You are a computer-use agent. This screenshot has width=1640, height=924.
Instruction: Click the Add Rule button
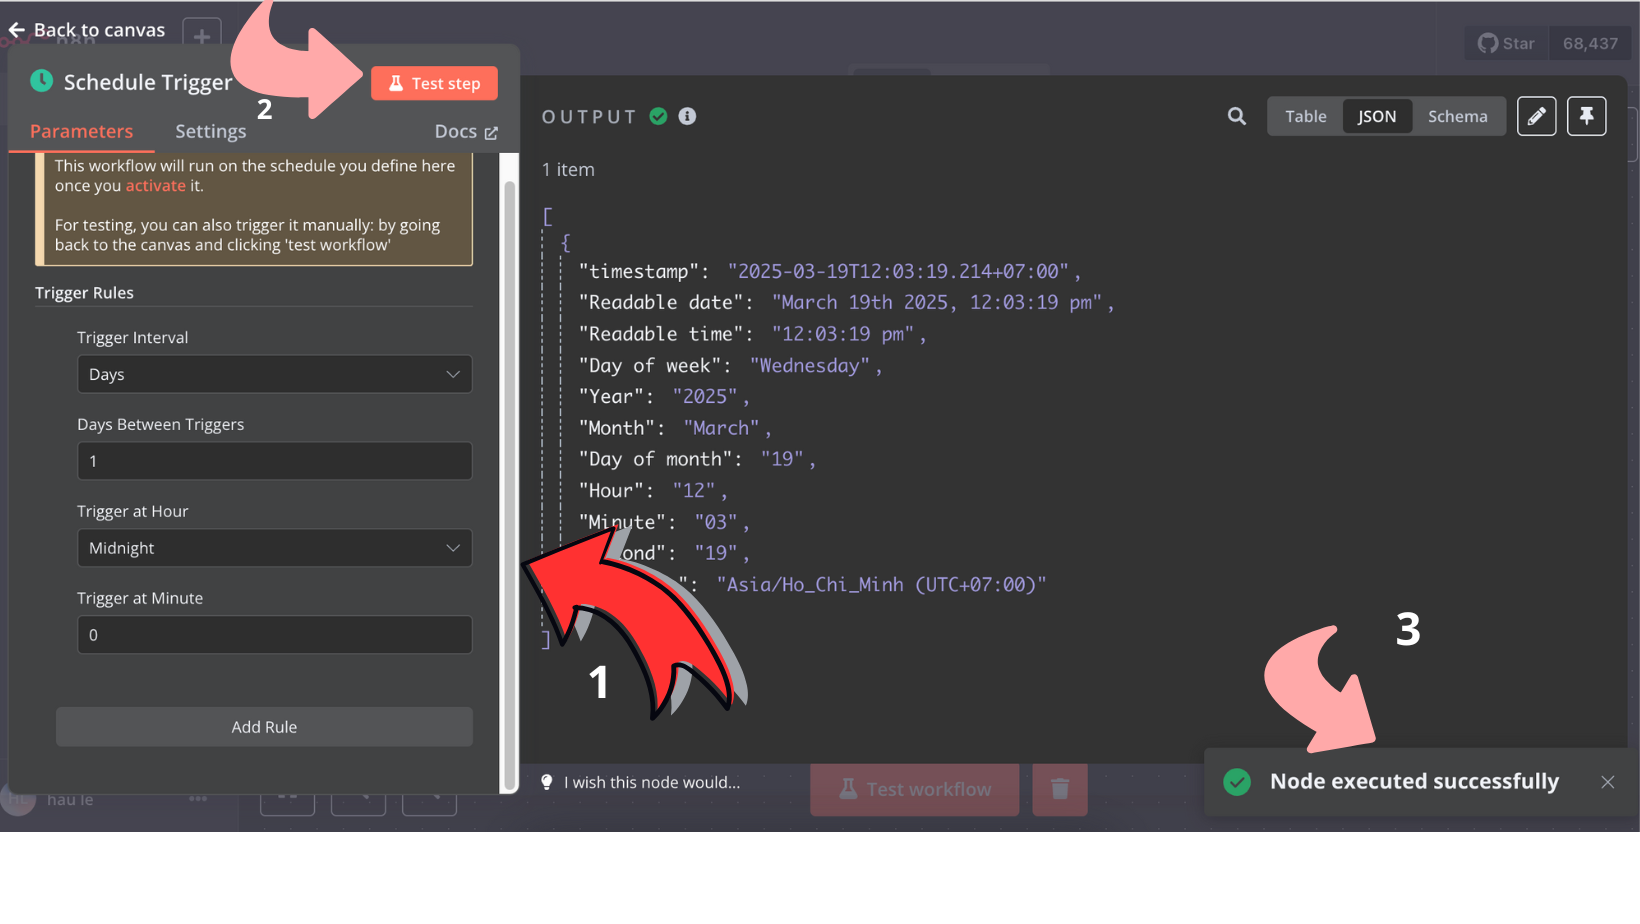264,727
